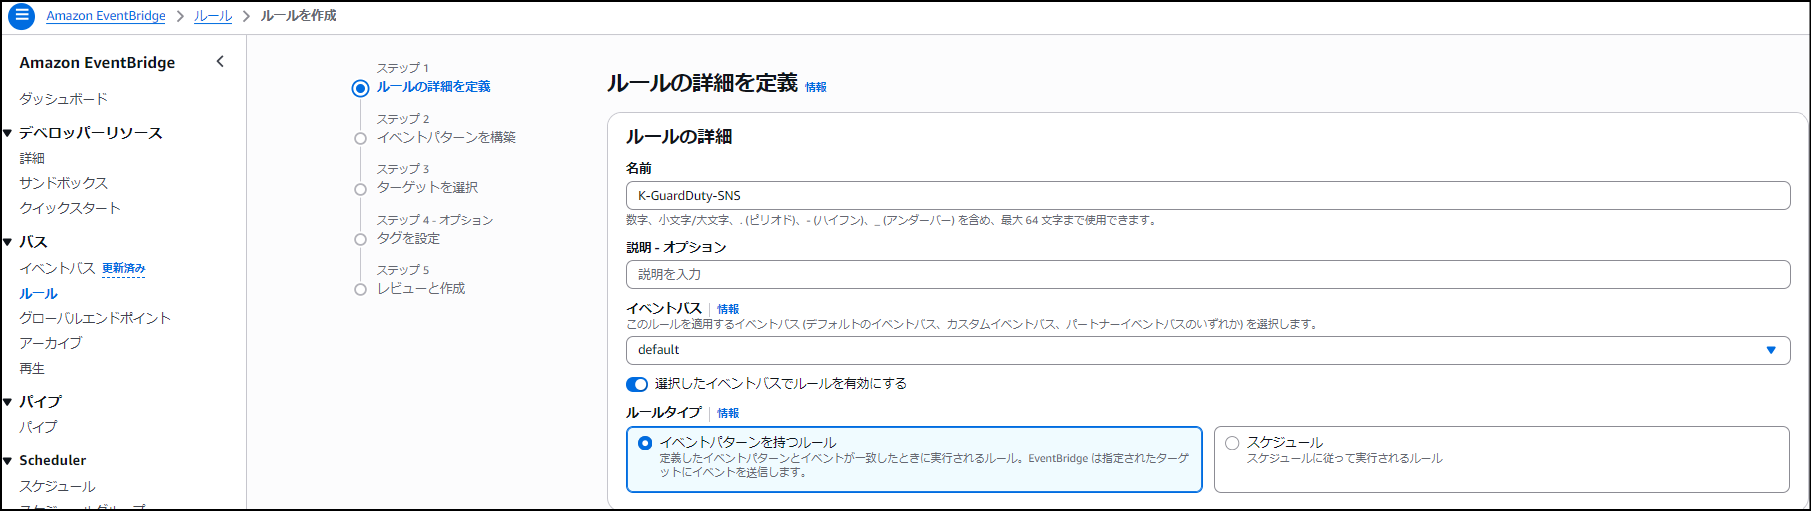Click the 説明 description input field
The height and width of the screenshot is (511, 1811).
coord(1207,274)
